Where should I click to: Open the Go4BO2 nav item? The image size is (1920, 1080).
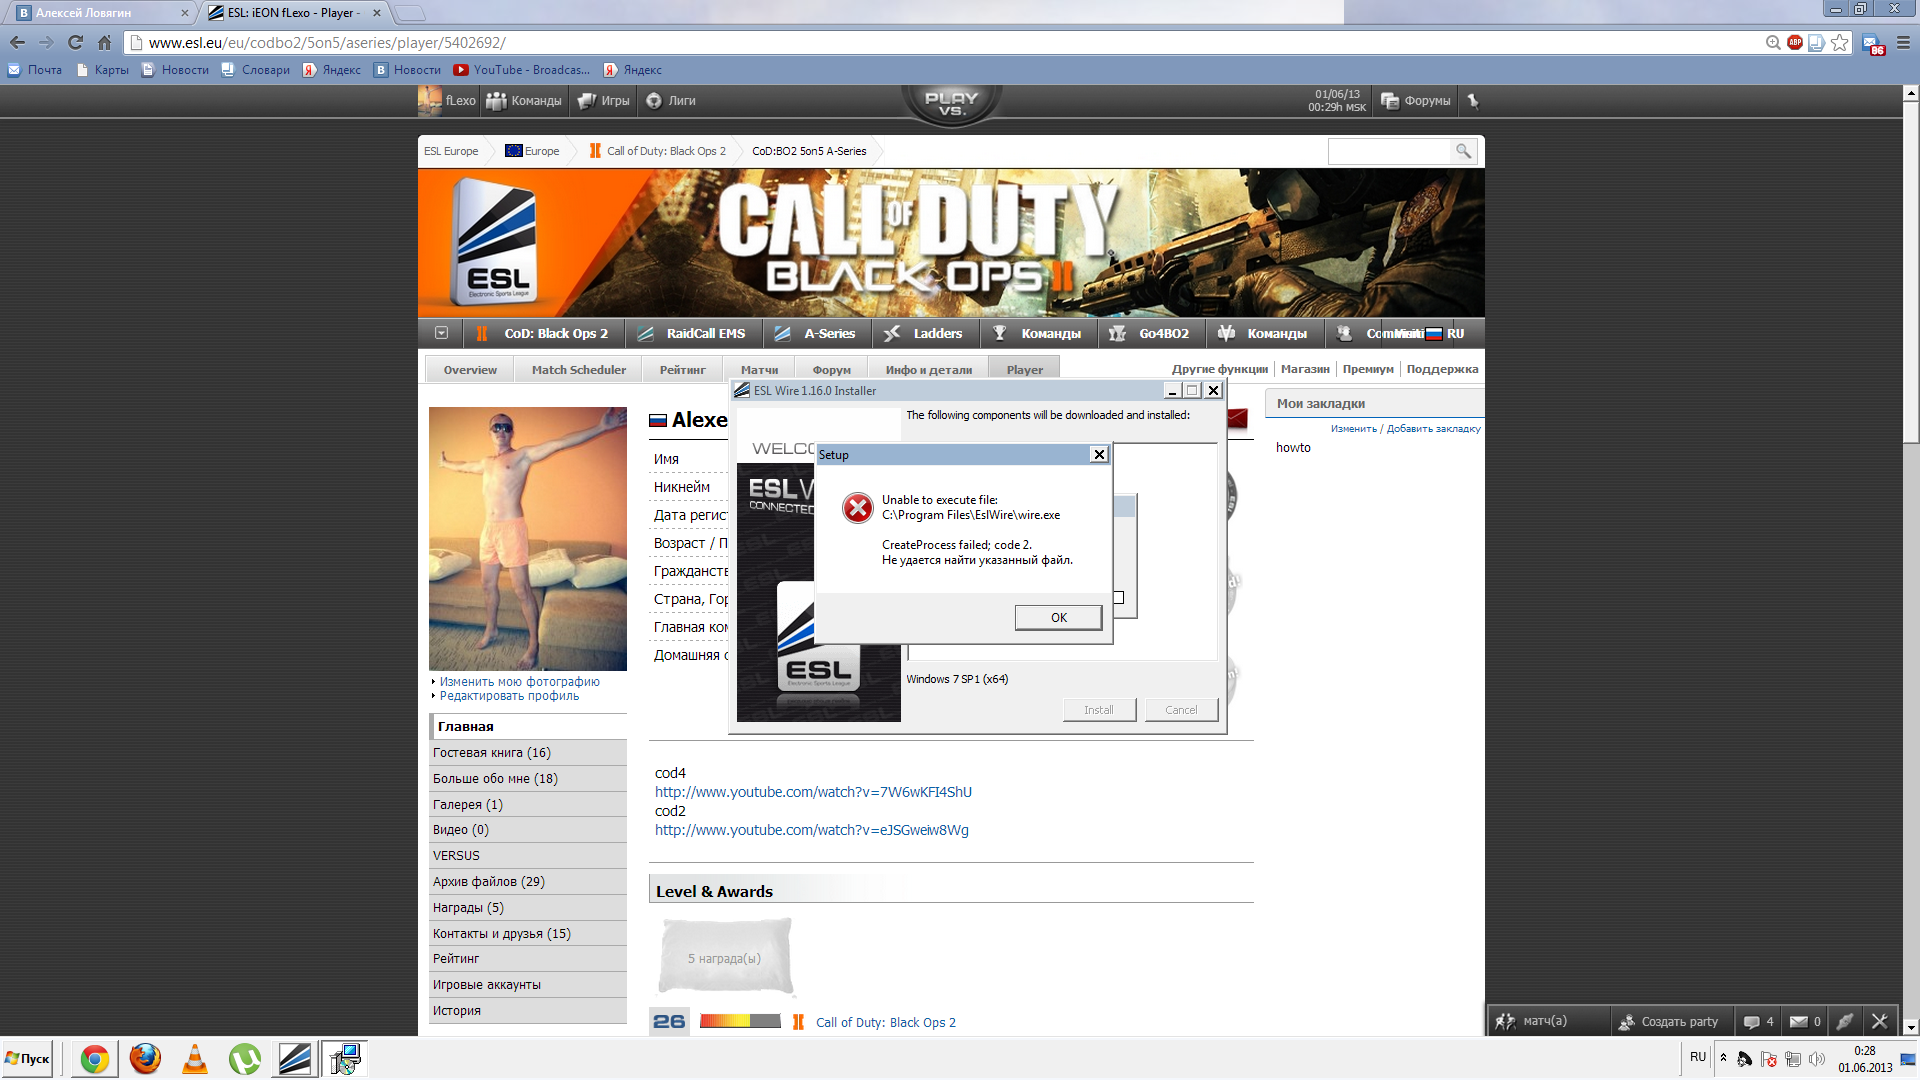click(x=1150, y=333)
